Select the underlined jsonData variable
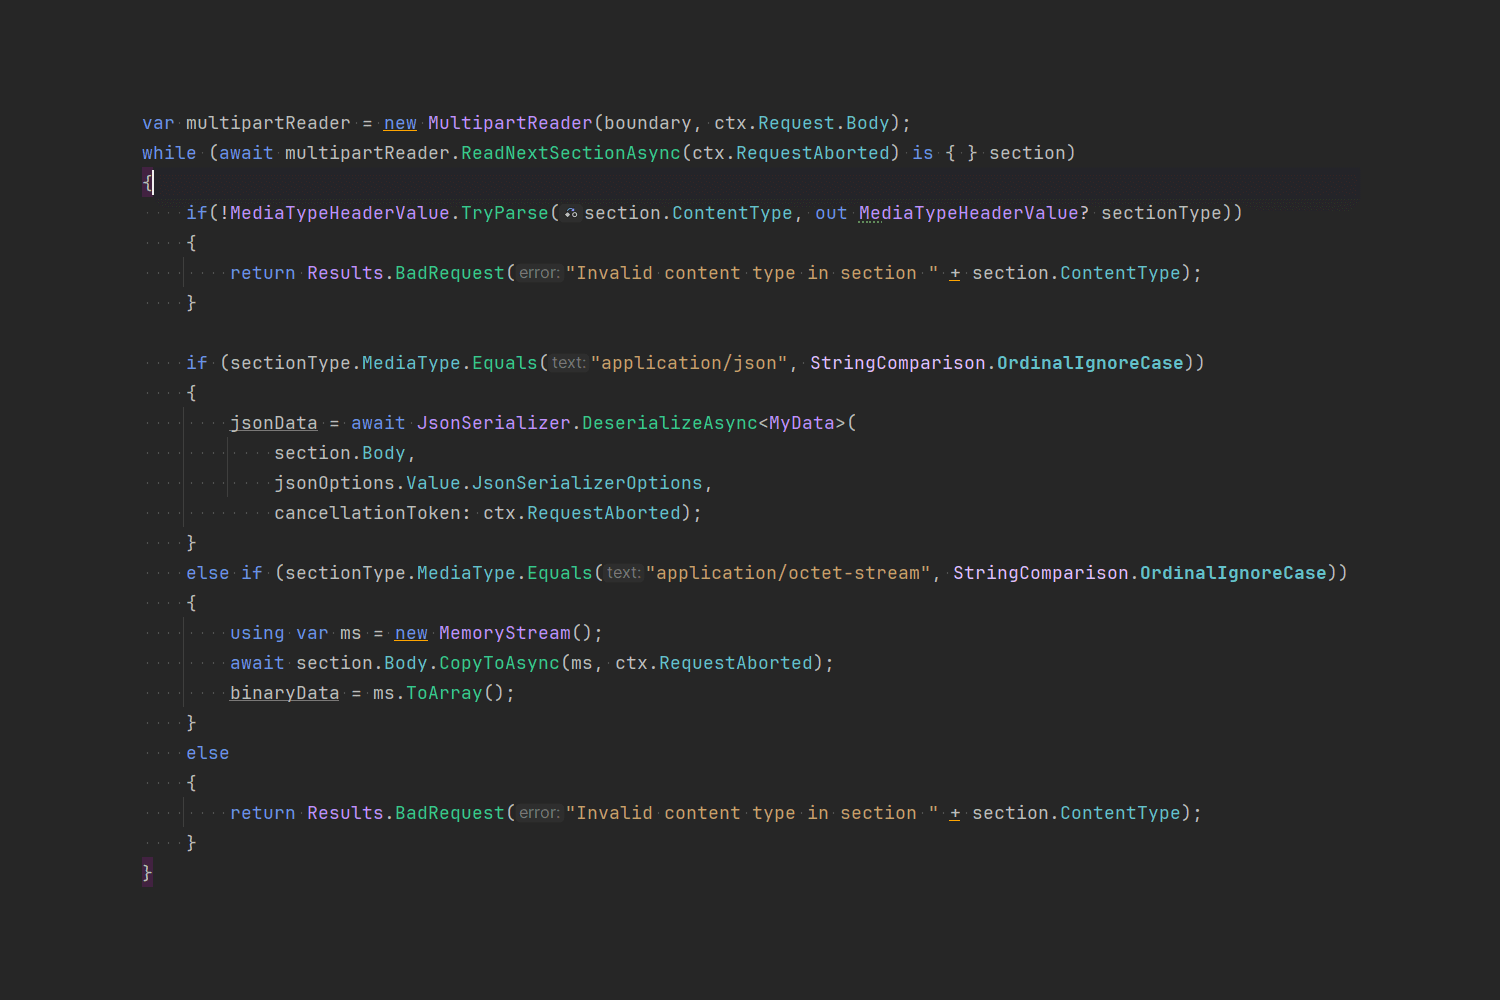 tap(273, 422)
